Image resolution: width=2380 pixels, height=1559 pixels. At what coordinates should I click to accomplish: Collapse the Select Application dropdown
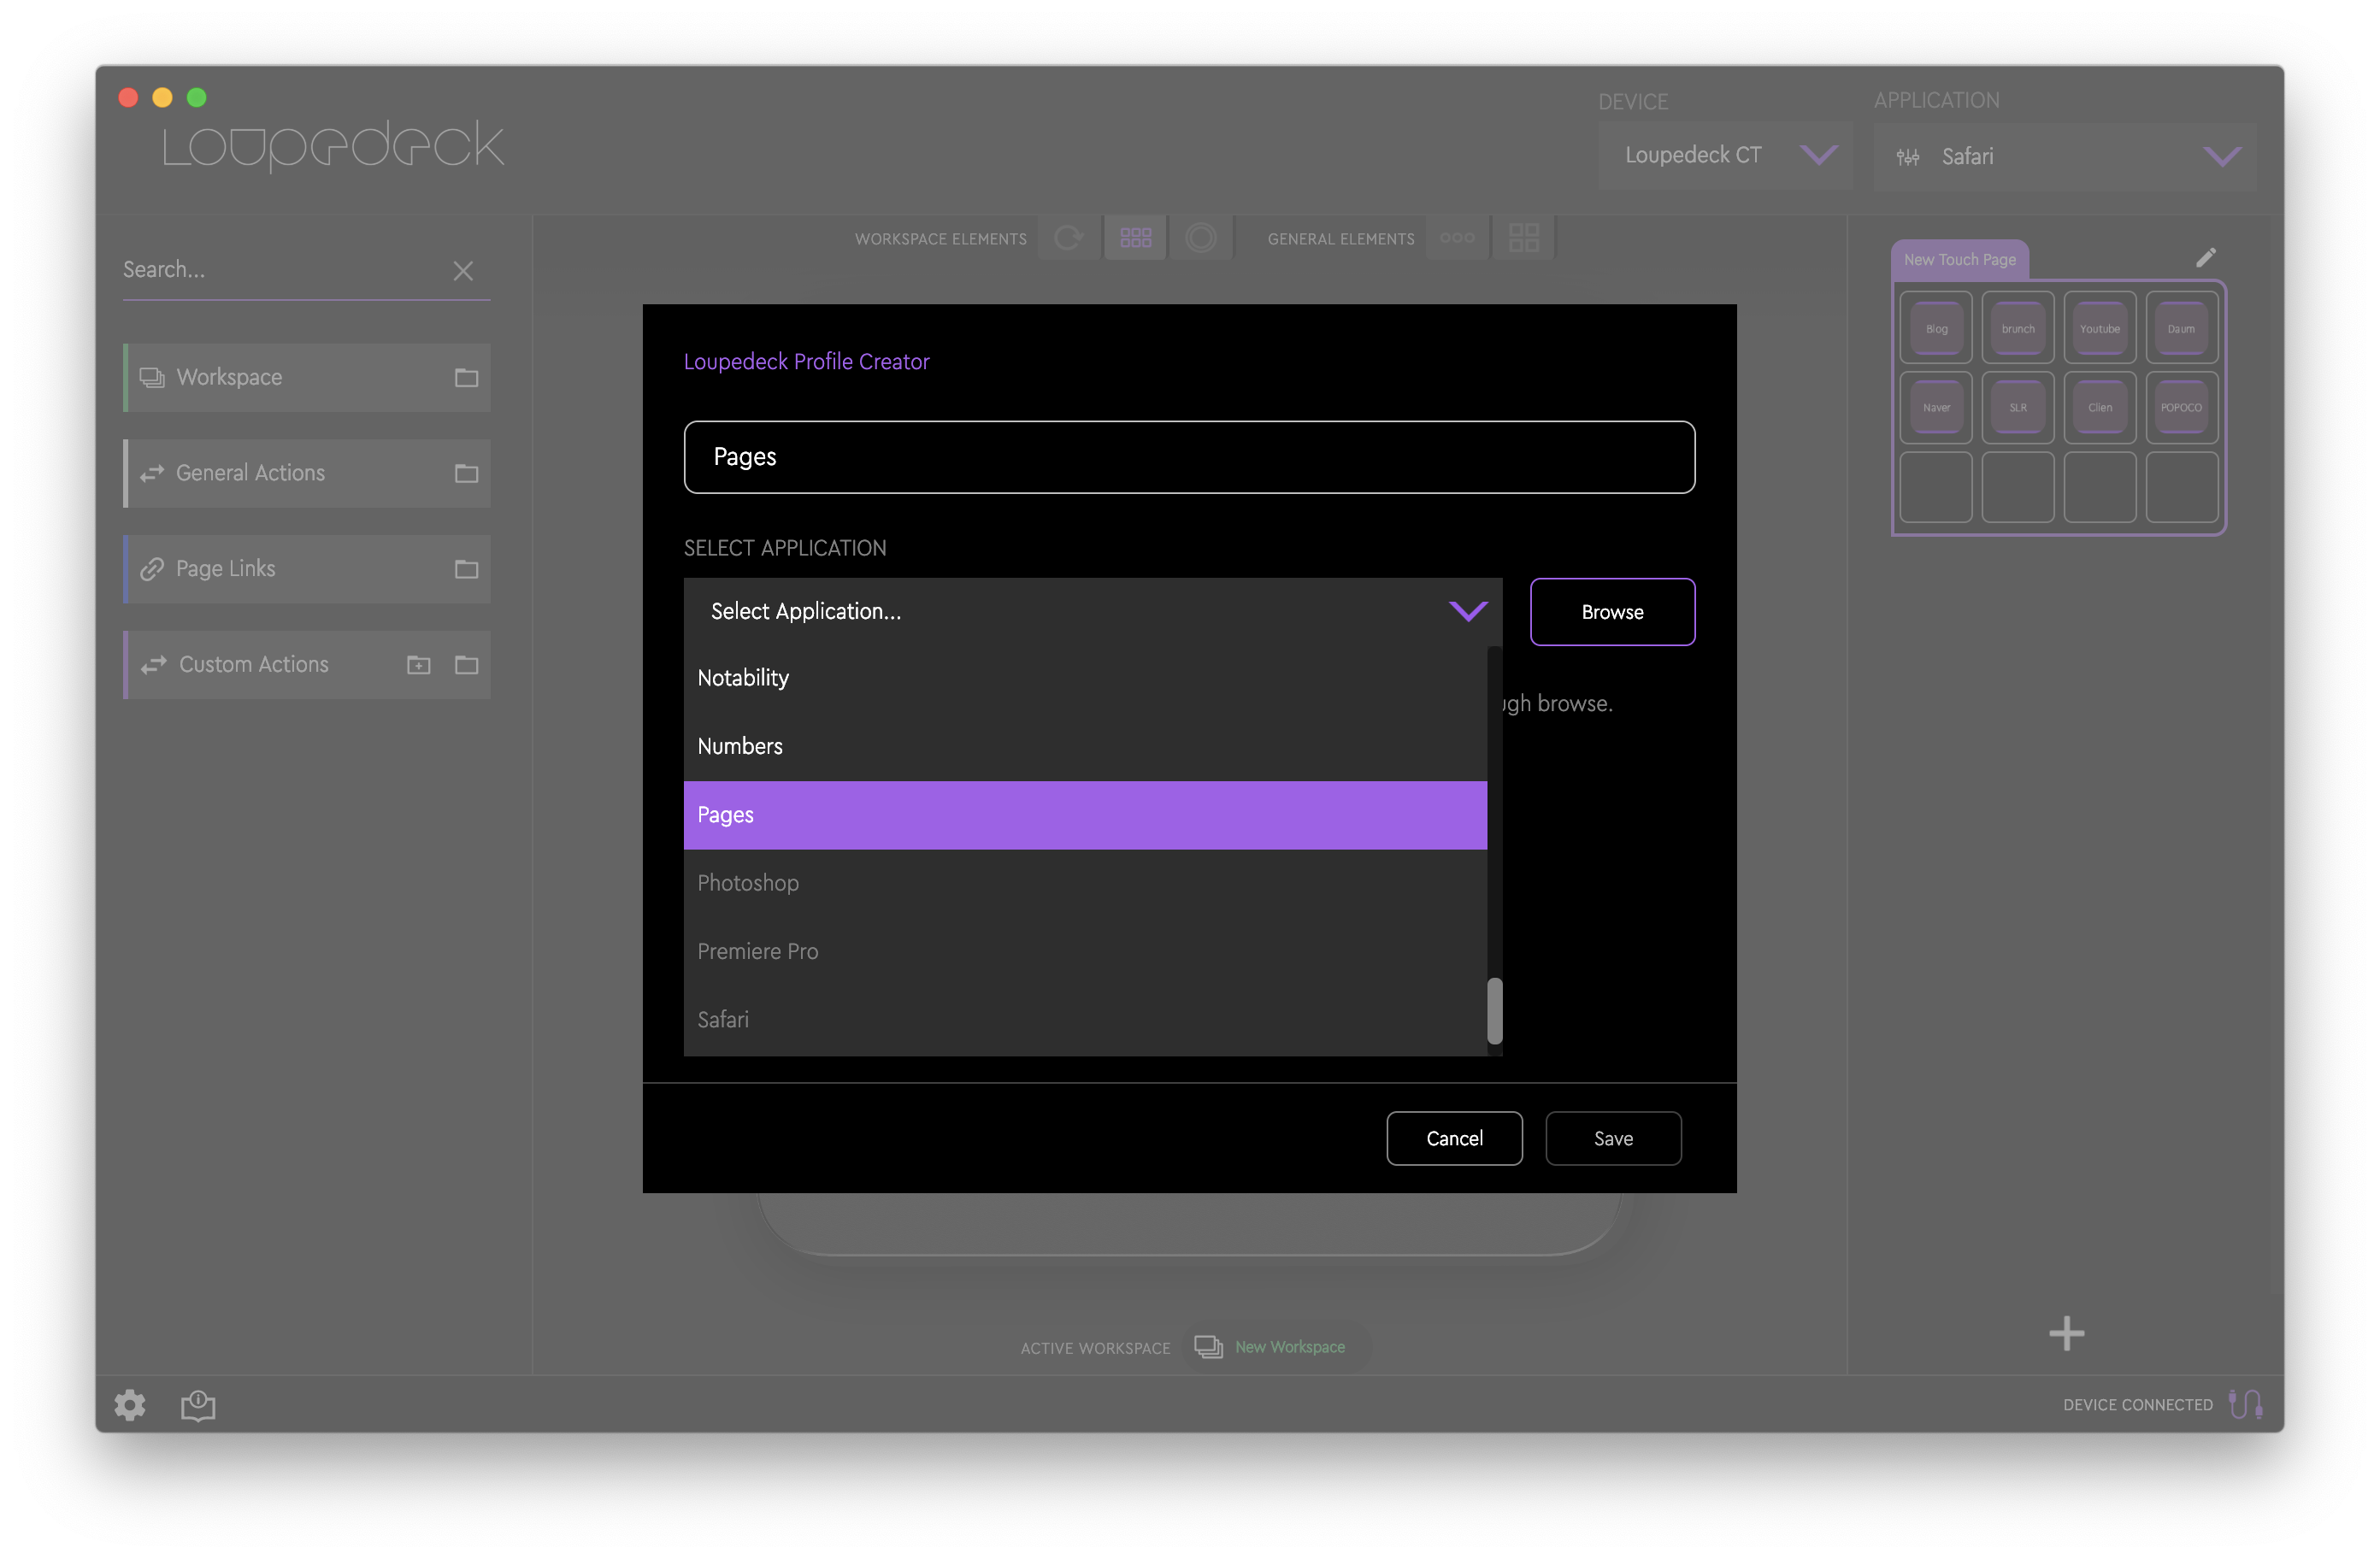1467,611
